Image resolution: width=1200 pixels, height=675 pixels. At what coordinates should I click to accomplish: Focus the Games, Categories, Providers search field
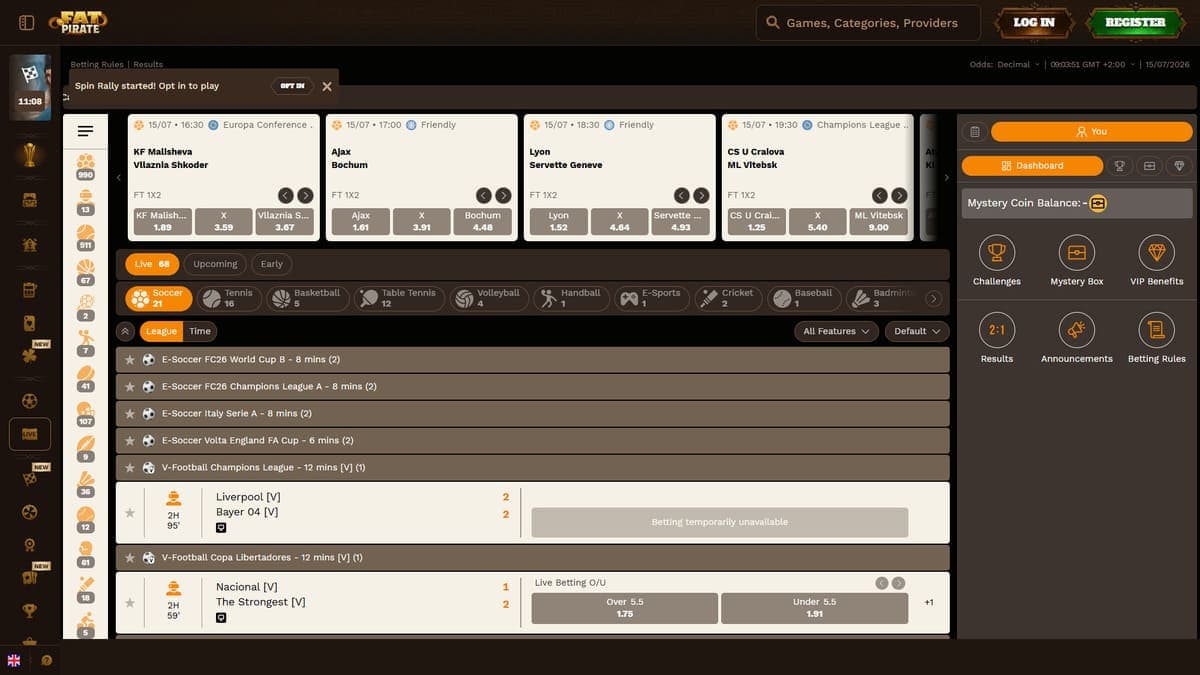(x=868, y=22)
